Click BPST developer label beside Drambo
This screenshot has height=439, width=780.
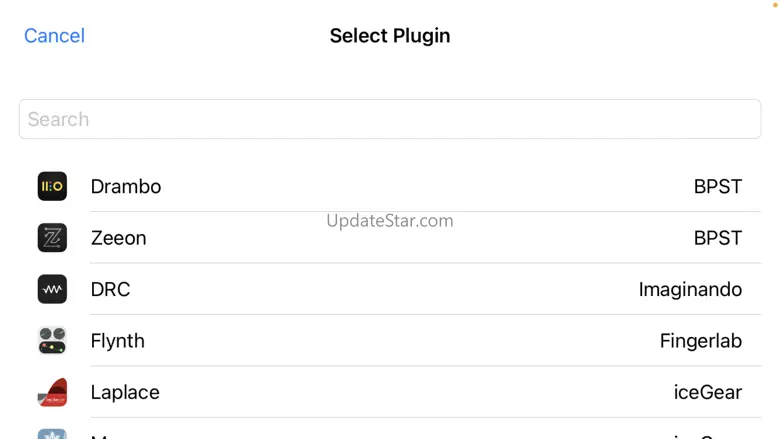coord(717,187)
